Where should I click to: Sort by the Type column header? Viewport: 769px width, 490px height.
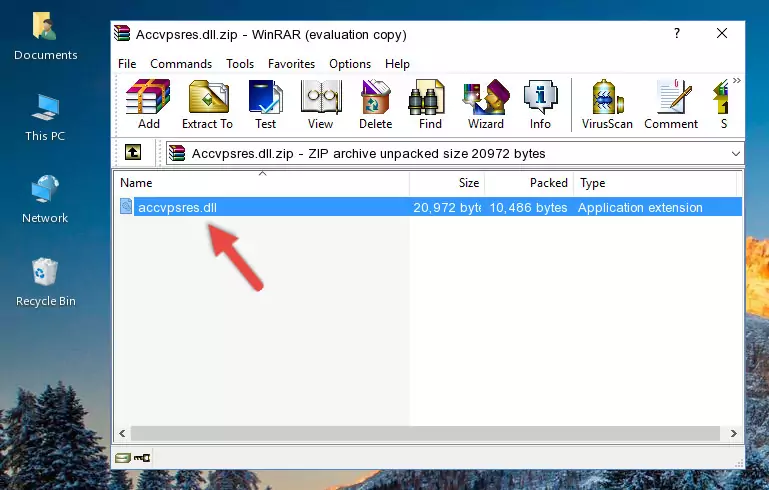click(655, 183)
